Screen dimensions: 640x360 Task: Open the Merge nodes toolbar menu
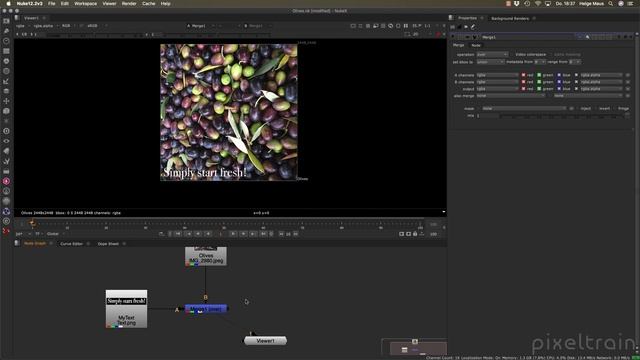(x=6, y=91)
